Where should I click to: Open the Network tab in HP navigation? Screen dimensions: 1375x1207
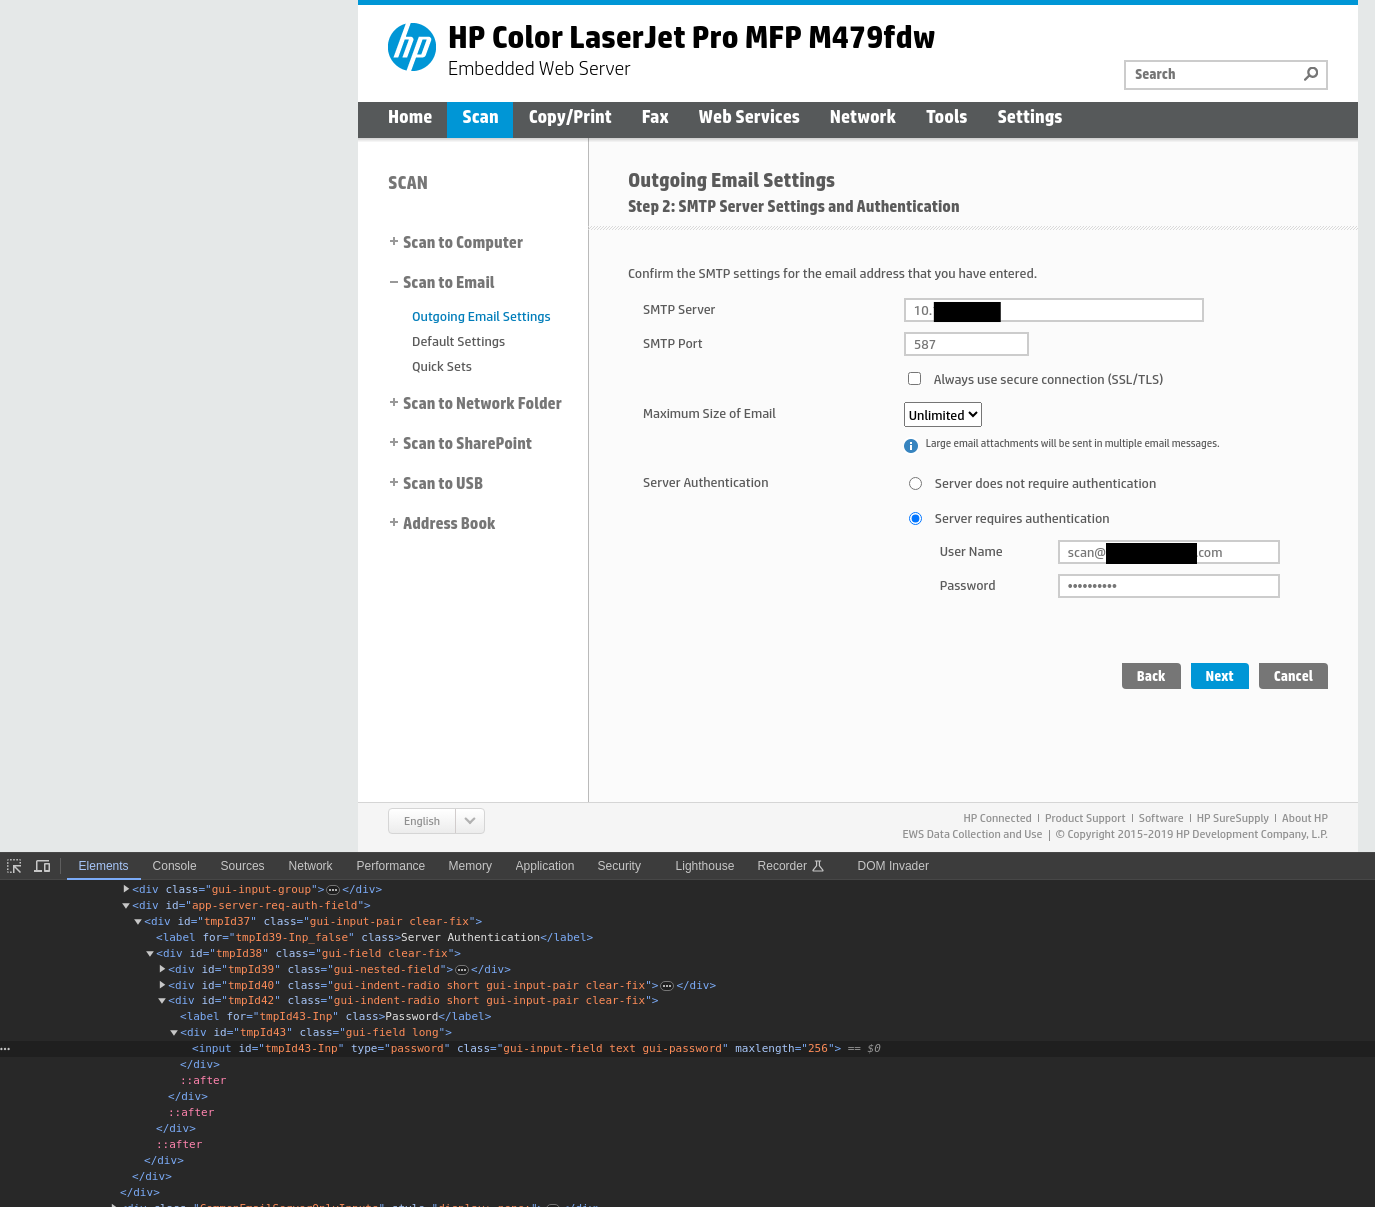[x=862, y=117]
